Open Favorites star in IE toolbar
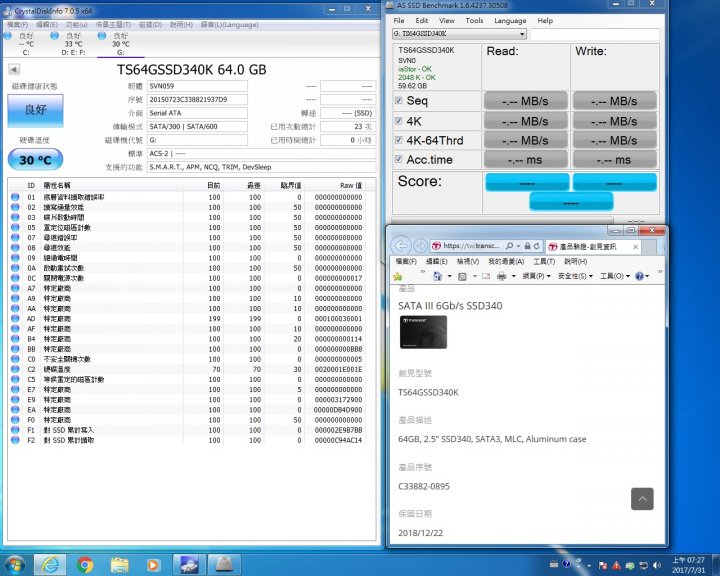This screenshot has width=720, height=576. pyautogui.click(x=398, y=276)
